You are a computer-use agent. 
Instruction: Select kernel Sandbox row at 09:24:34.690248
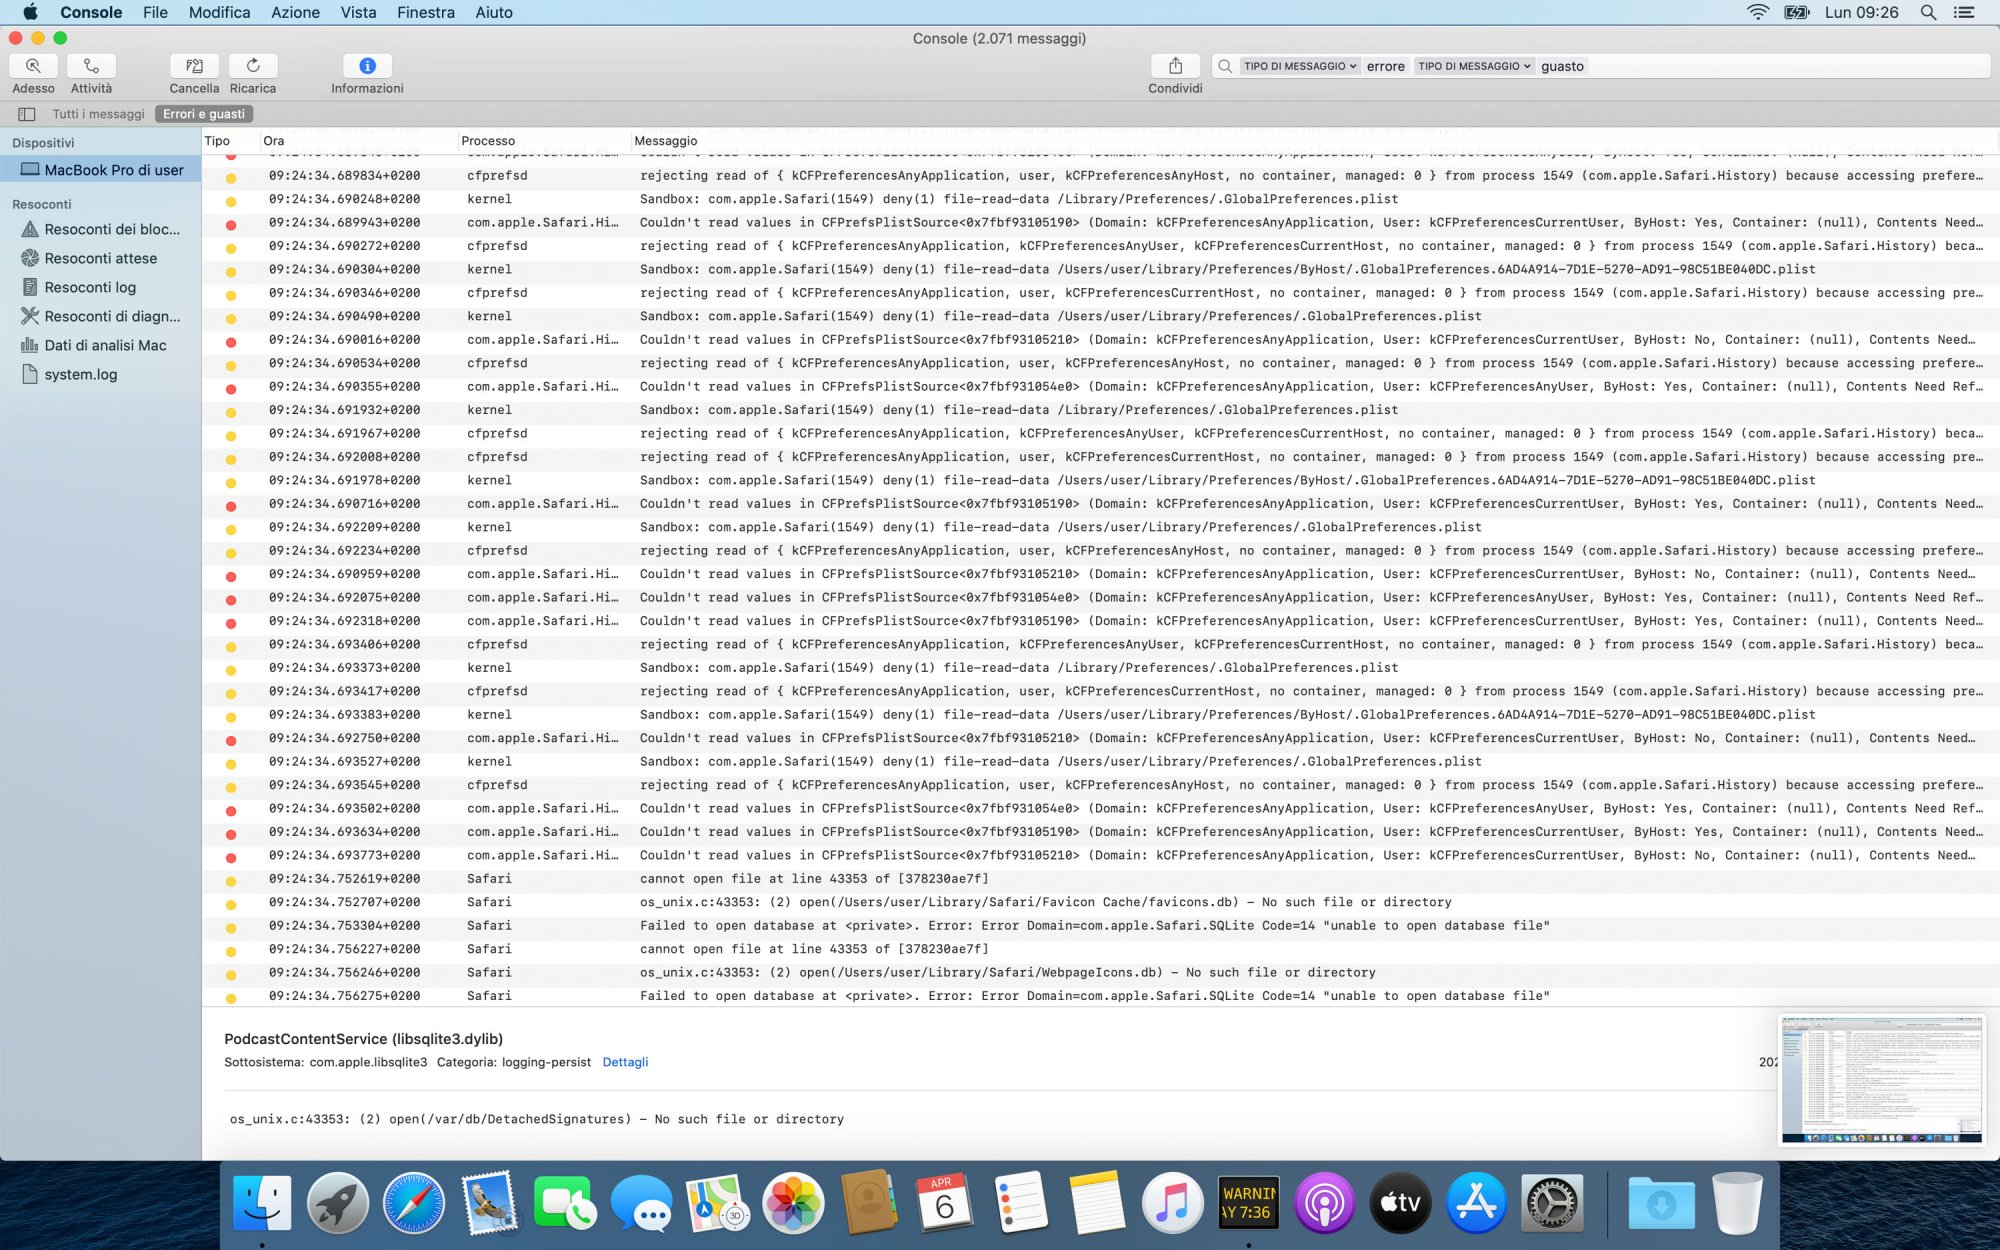[x=1100, y=199]
